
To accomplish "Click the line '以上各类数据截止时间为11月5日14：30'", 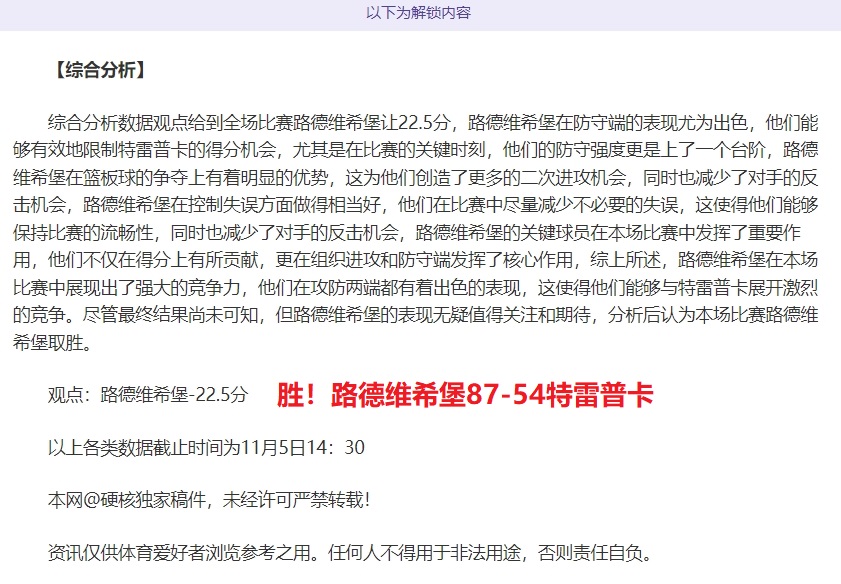I will click(x=206, y=447).
